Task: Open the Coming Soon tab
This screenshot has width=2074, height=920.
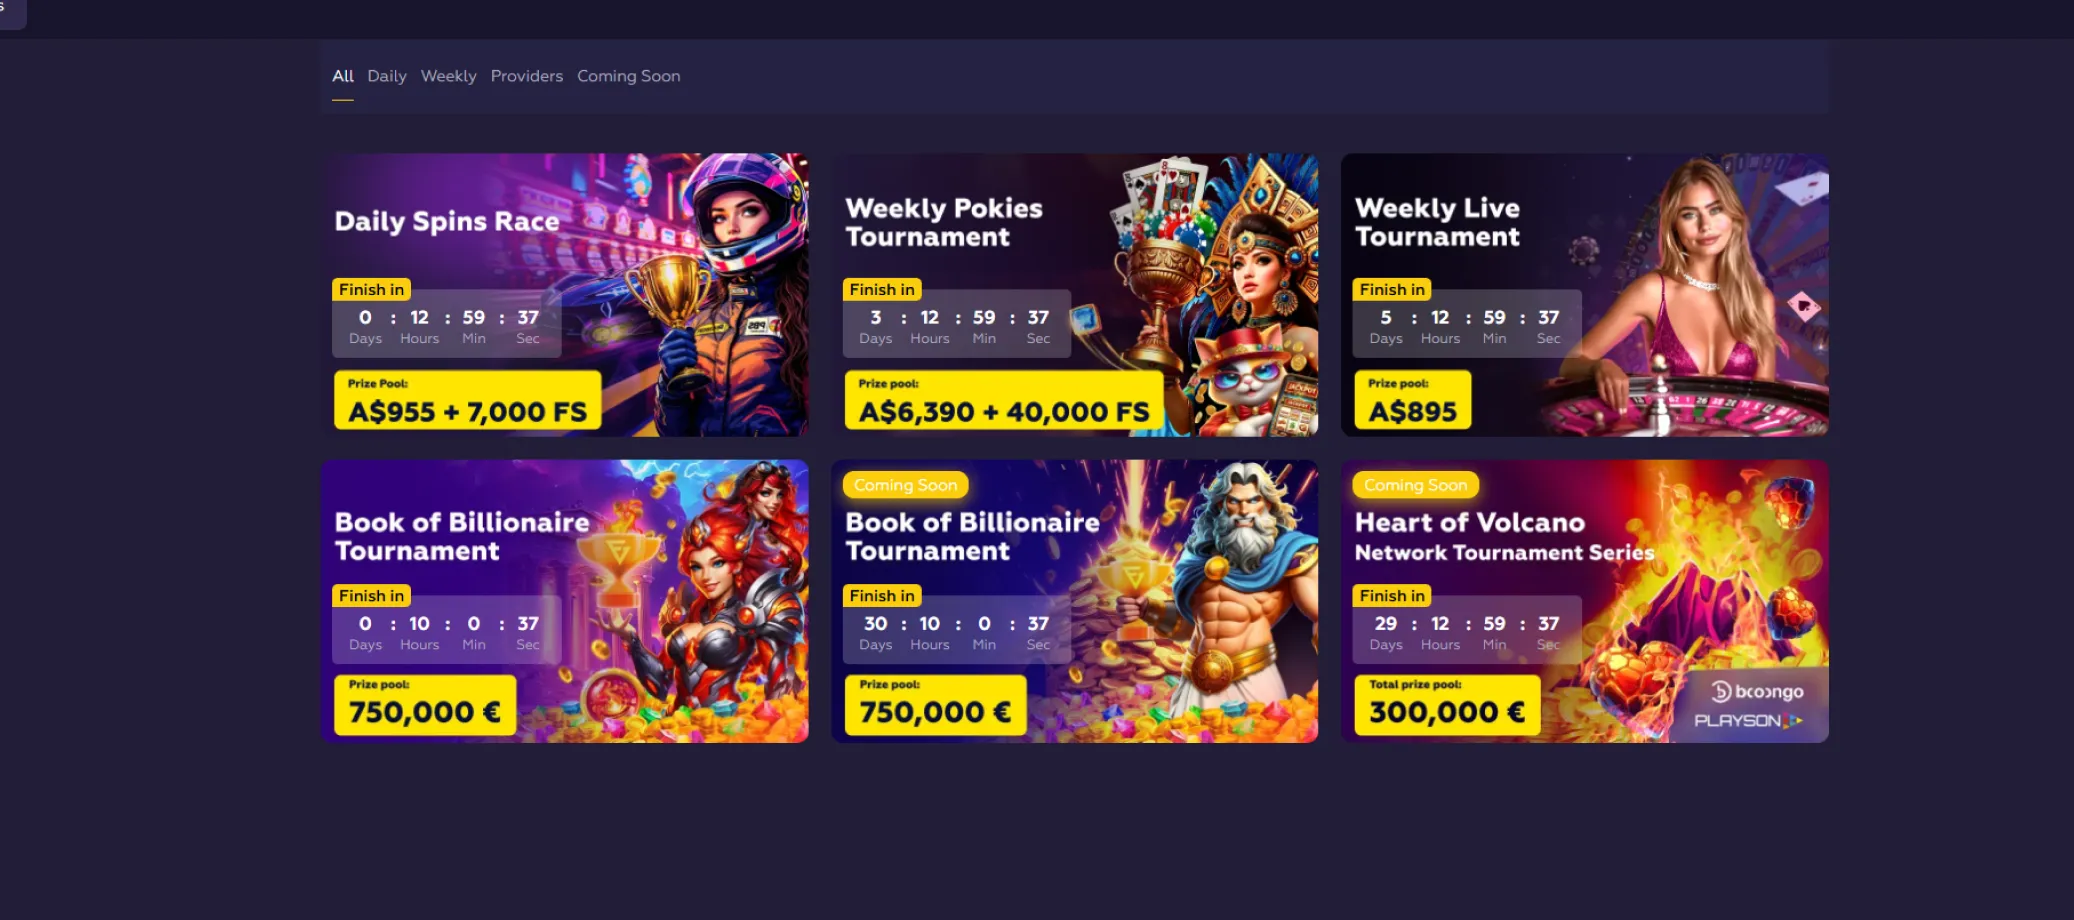Action: pyautogui.click(x=628, y=76)
